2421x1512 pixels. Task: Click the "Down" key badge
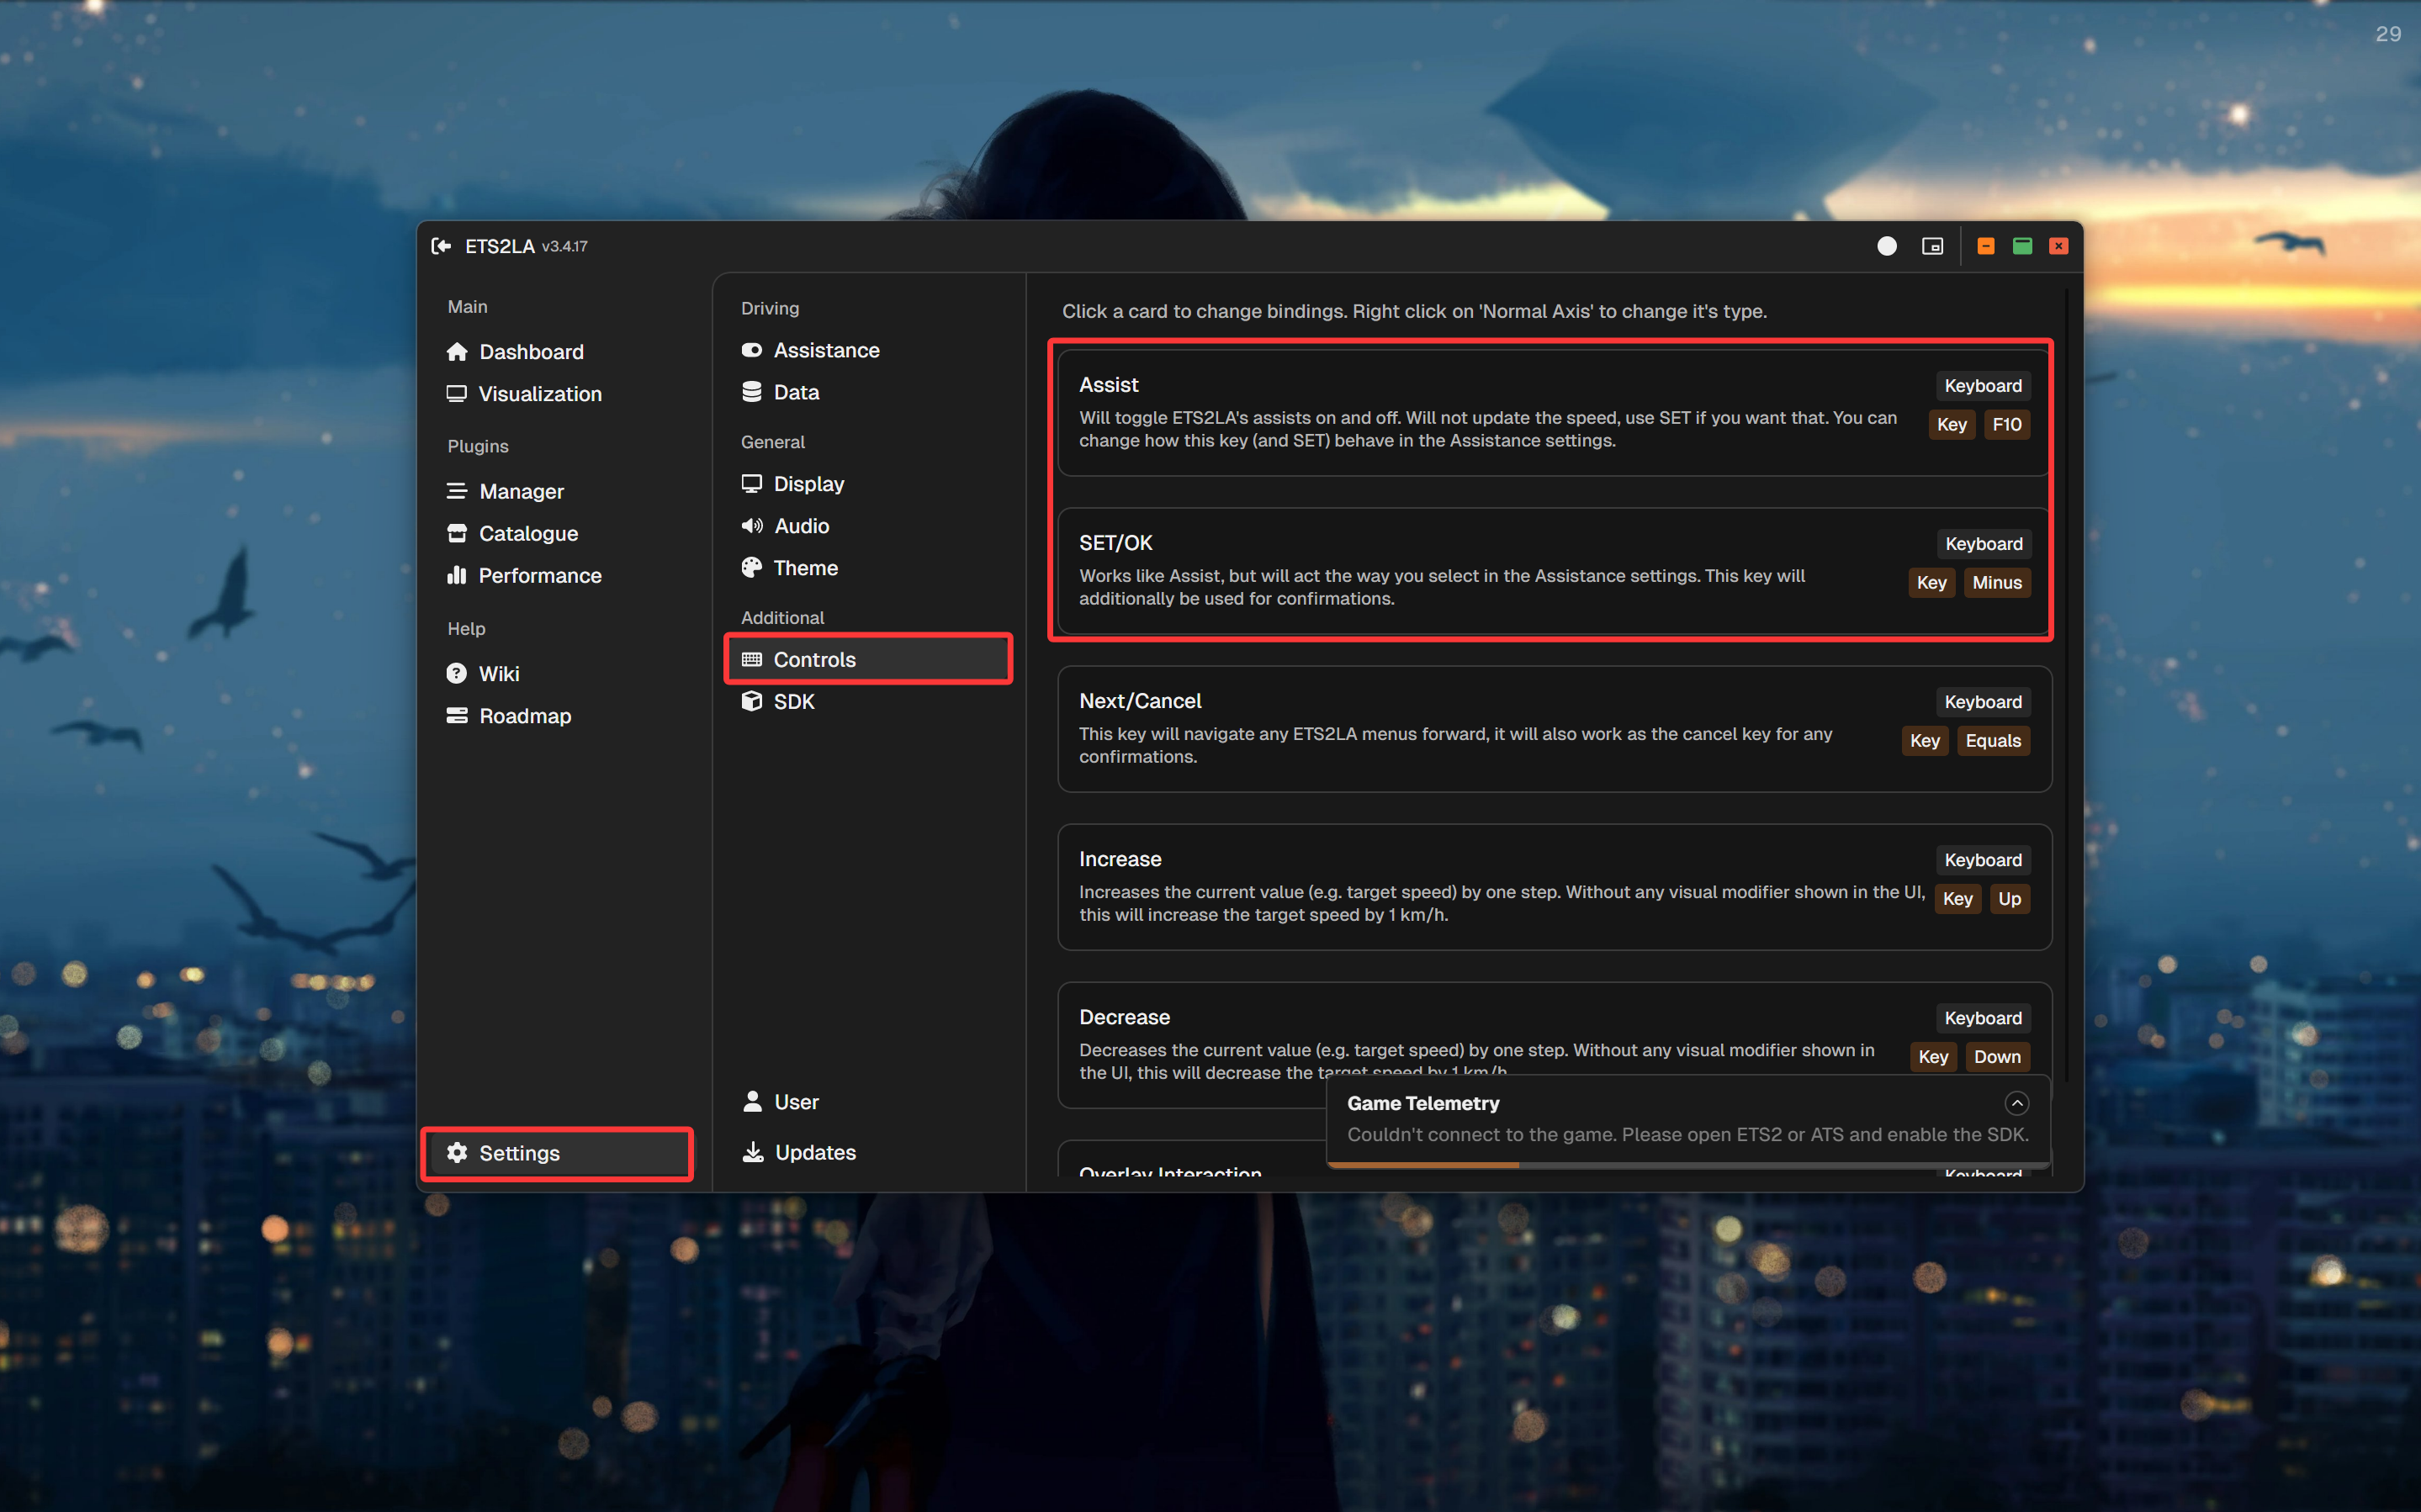(1997, 1057)
